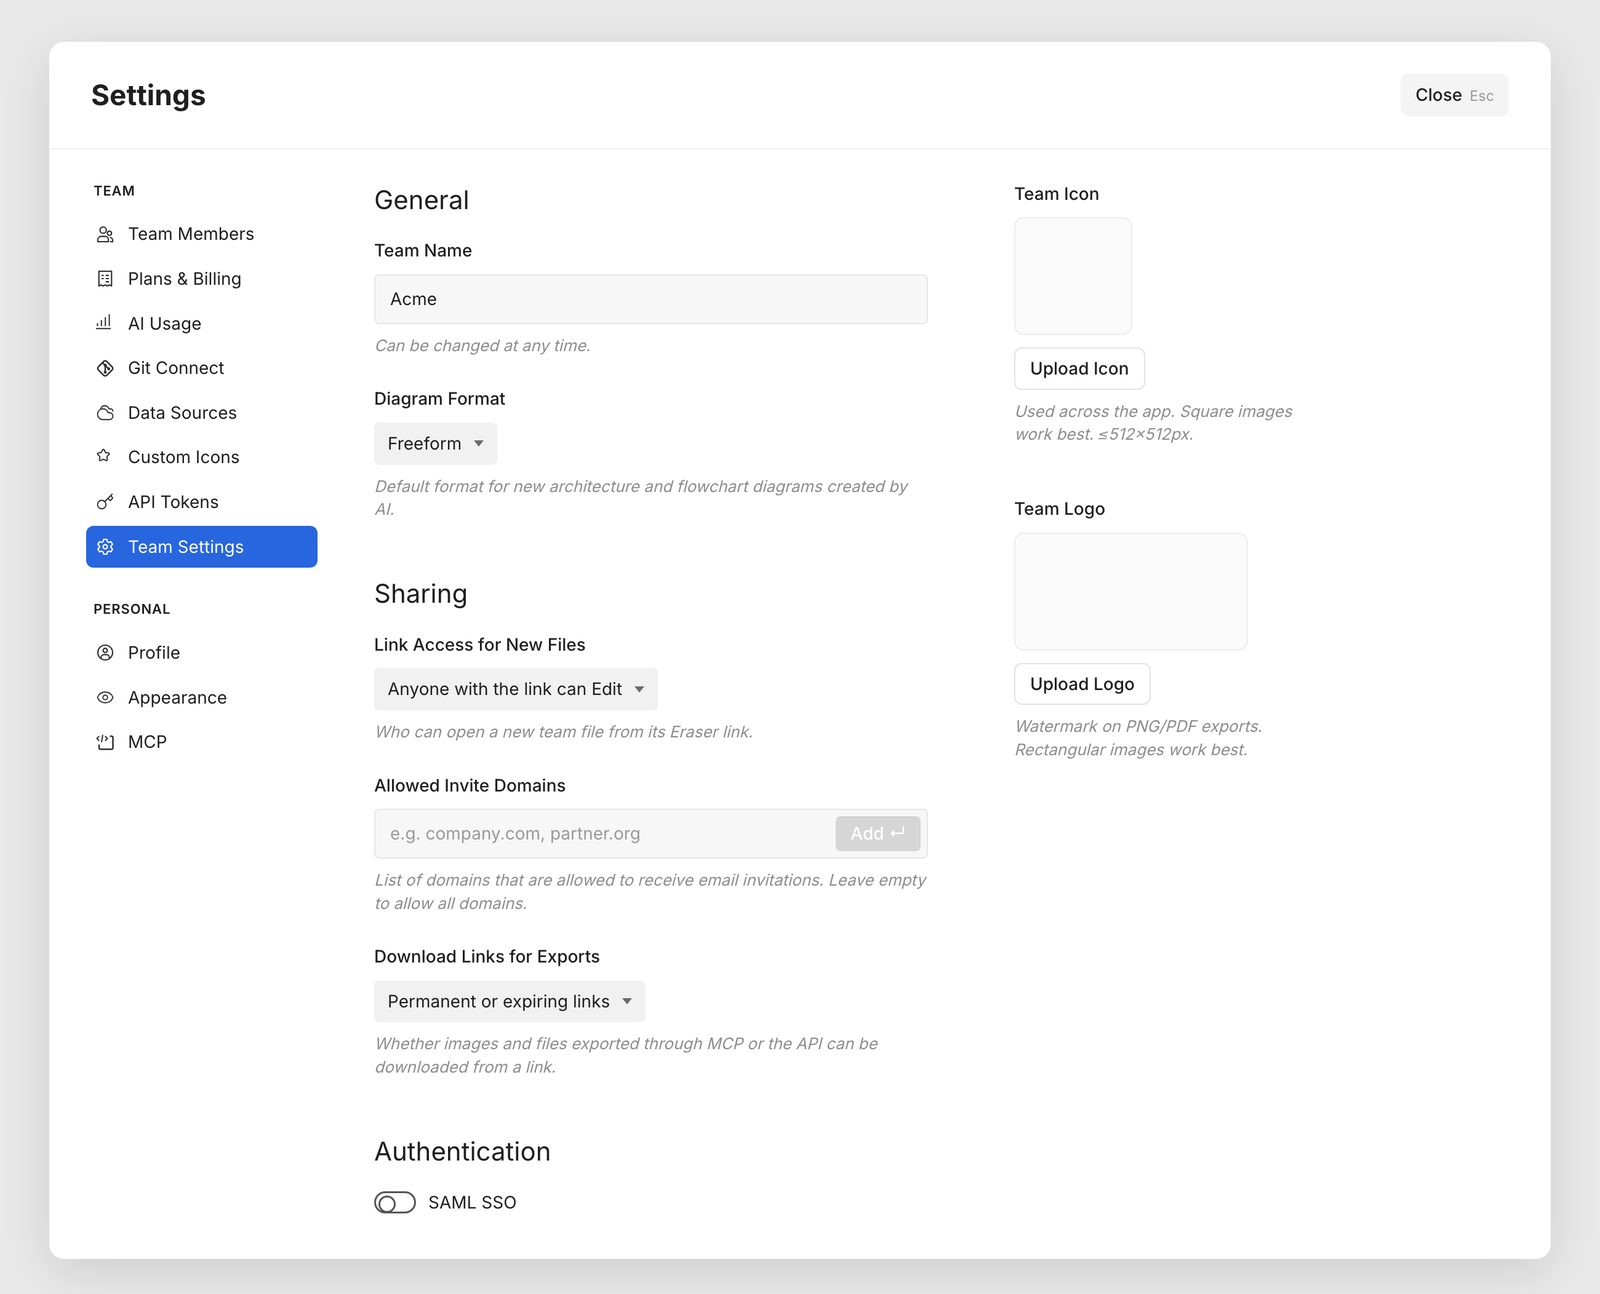The image size is (1600, 1294).
Task: Click the Upload Icon button
Action: 1079,369
